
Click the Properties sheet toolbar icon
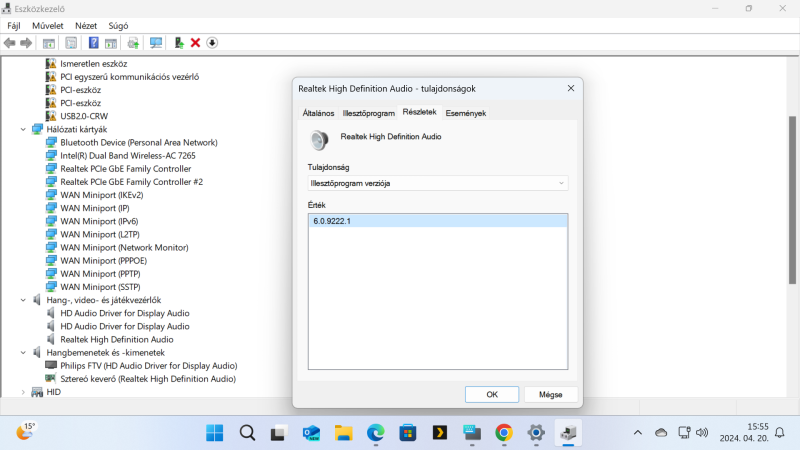tap(71, 43)
